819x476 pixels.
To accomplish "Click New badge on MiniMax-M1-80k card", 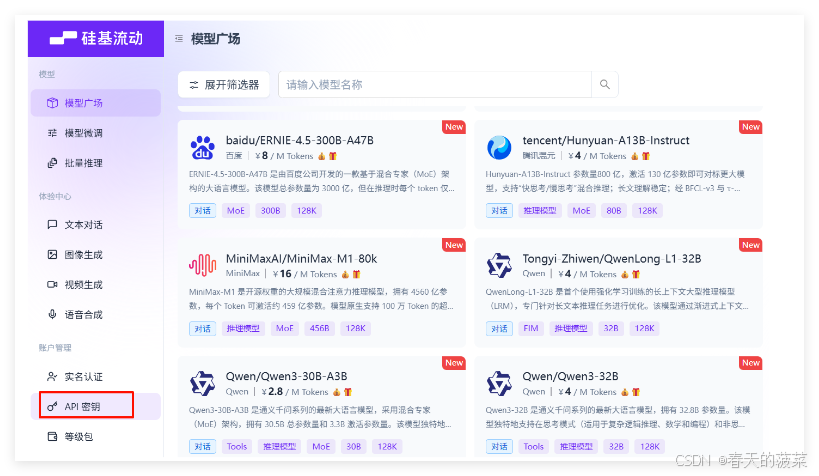I will tap(454, 245).
